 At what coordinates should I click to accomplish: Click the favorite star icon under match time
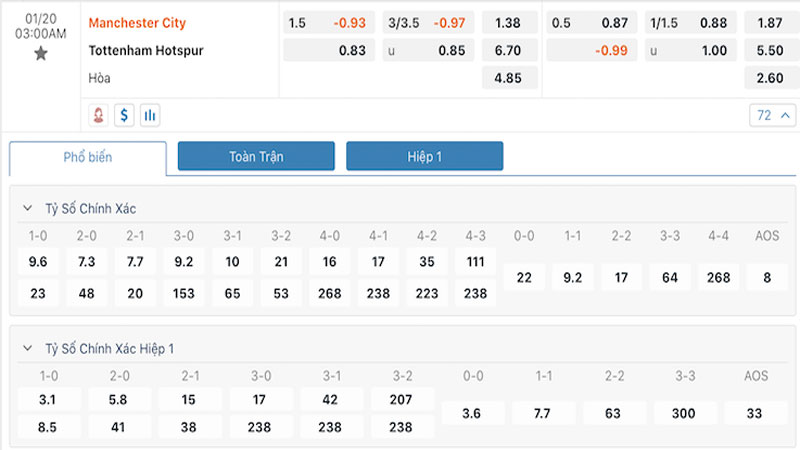coord(41,54)
